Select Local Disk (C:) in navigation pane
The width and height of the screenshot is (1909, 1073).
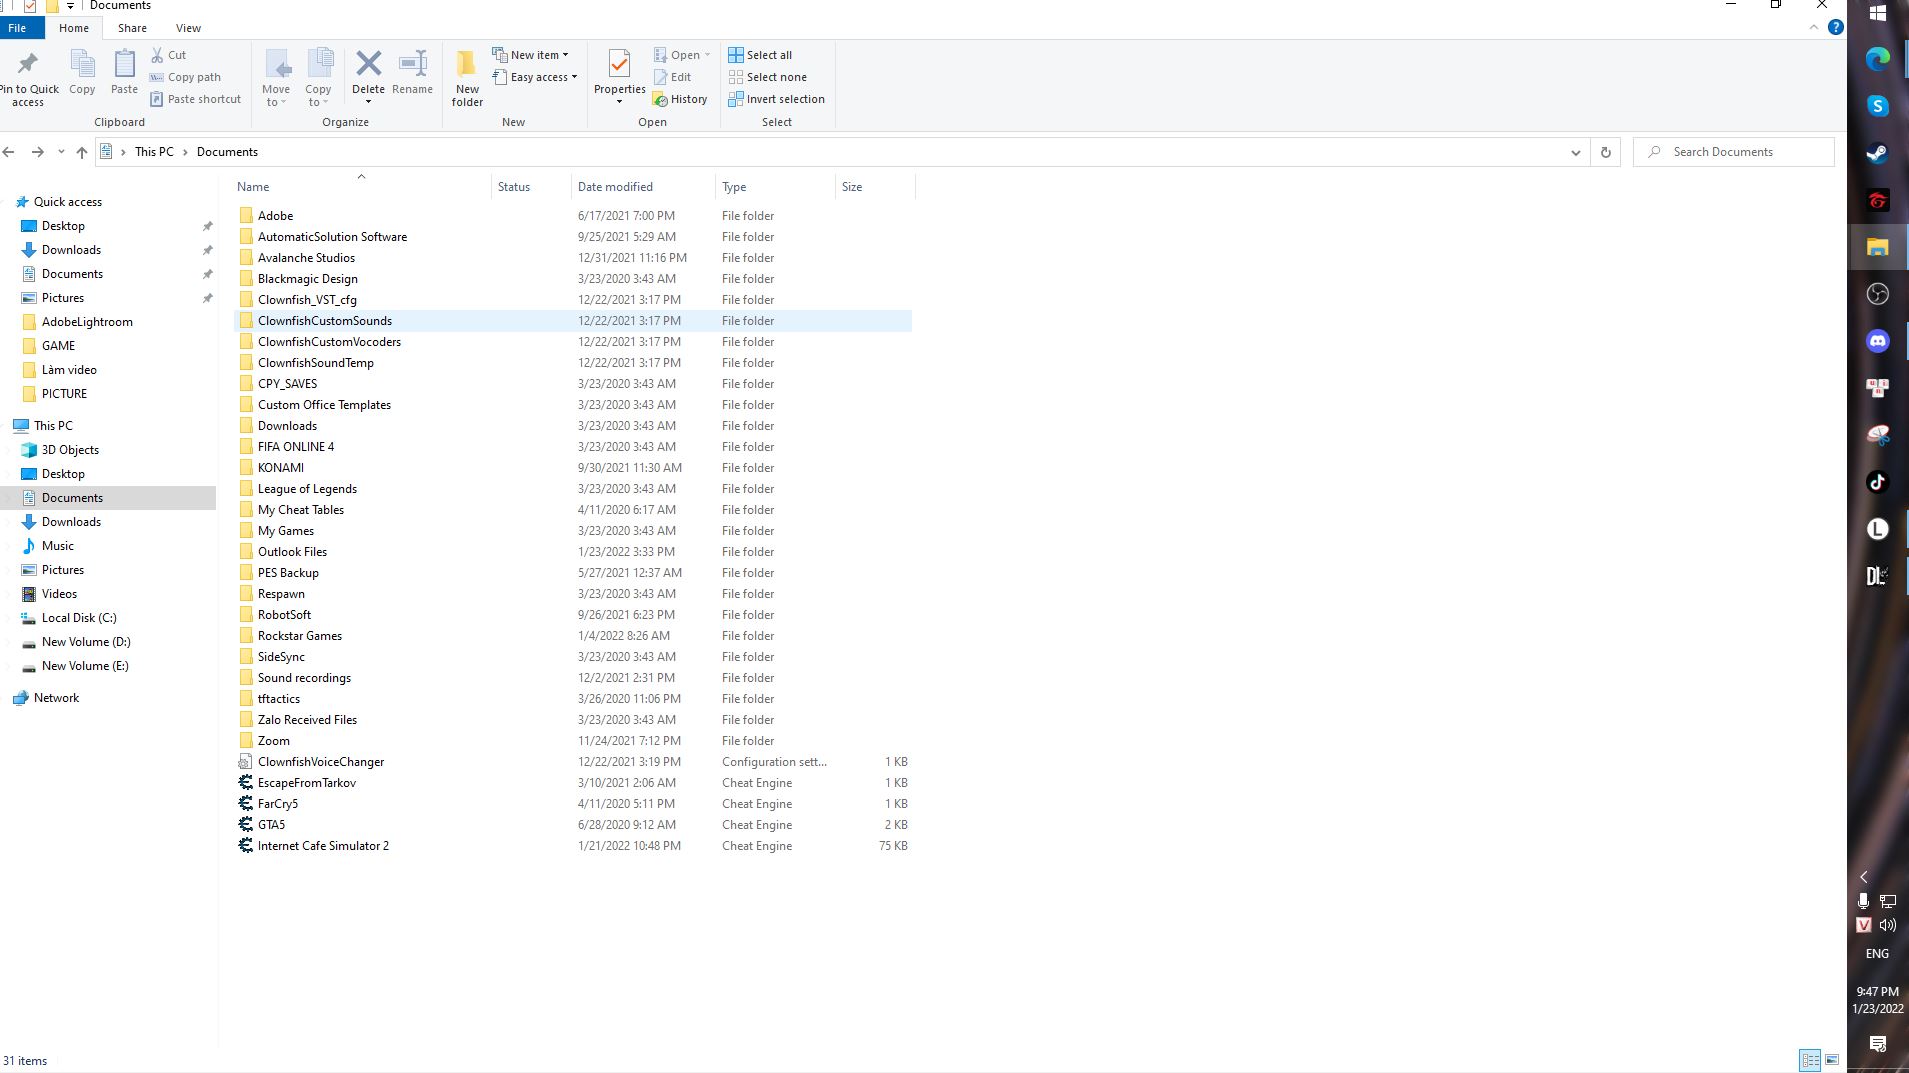79,618
